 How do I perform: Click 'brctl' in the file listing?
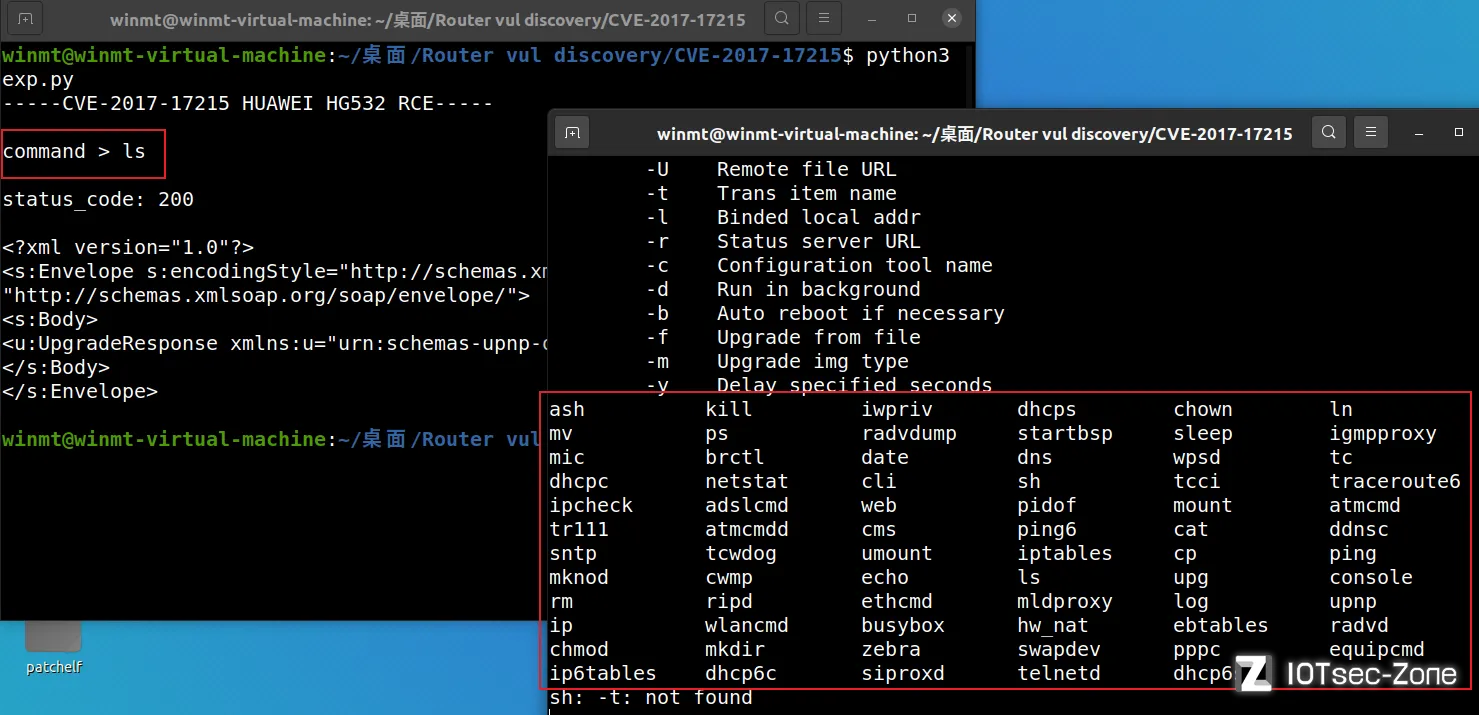735,458
